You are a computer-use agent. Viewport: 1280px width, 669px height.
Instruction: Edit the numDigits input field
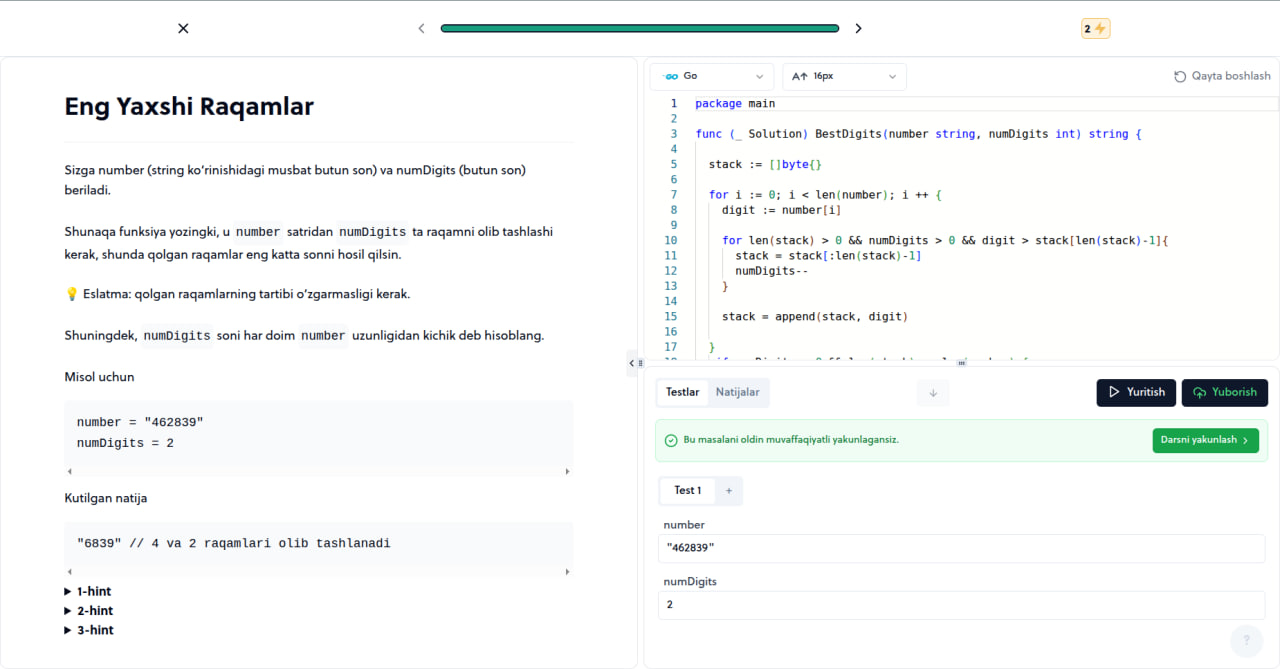[961, 605]
